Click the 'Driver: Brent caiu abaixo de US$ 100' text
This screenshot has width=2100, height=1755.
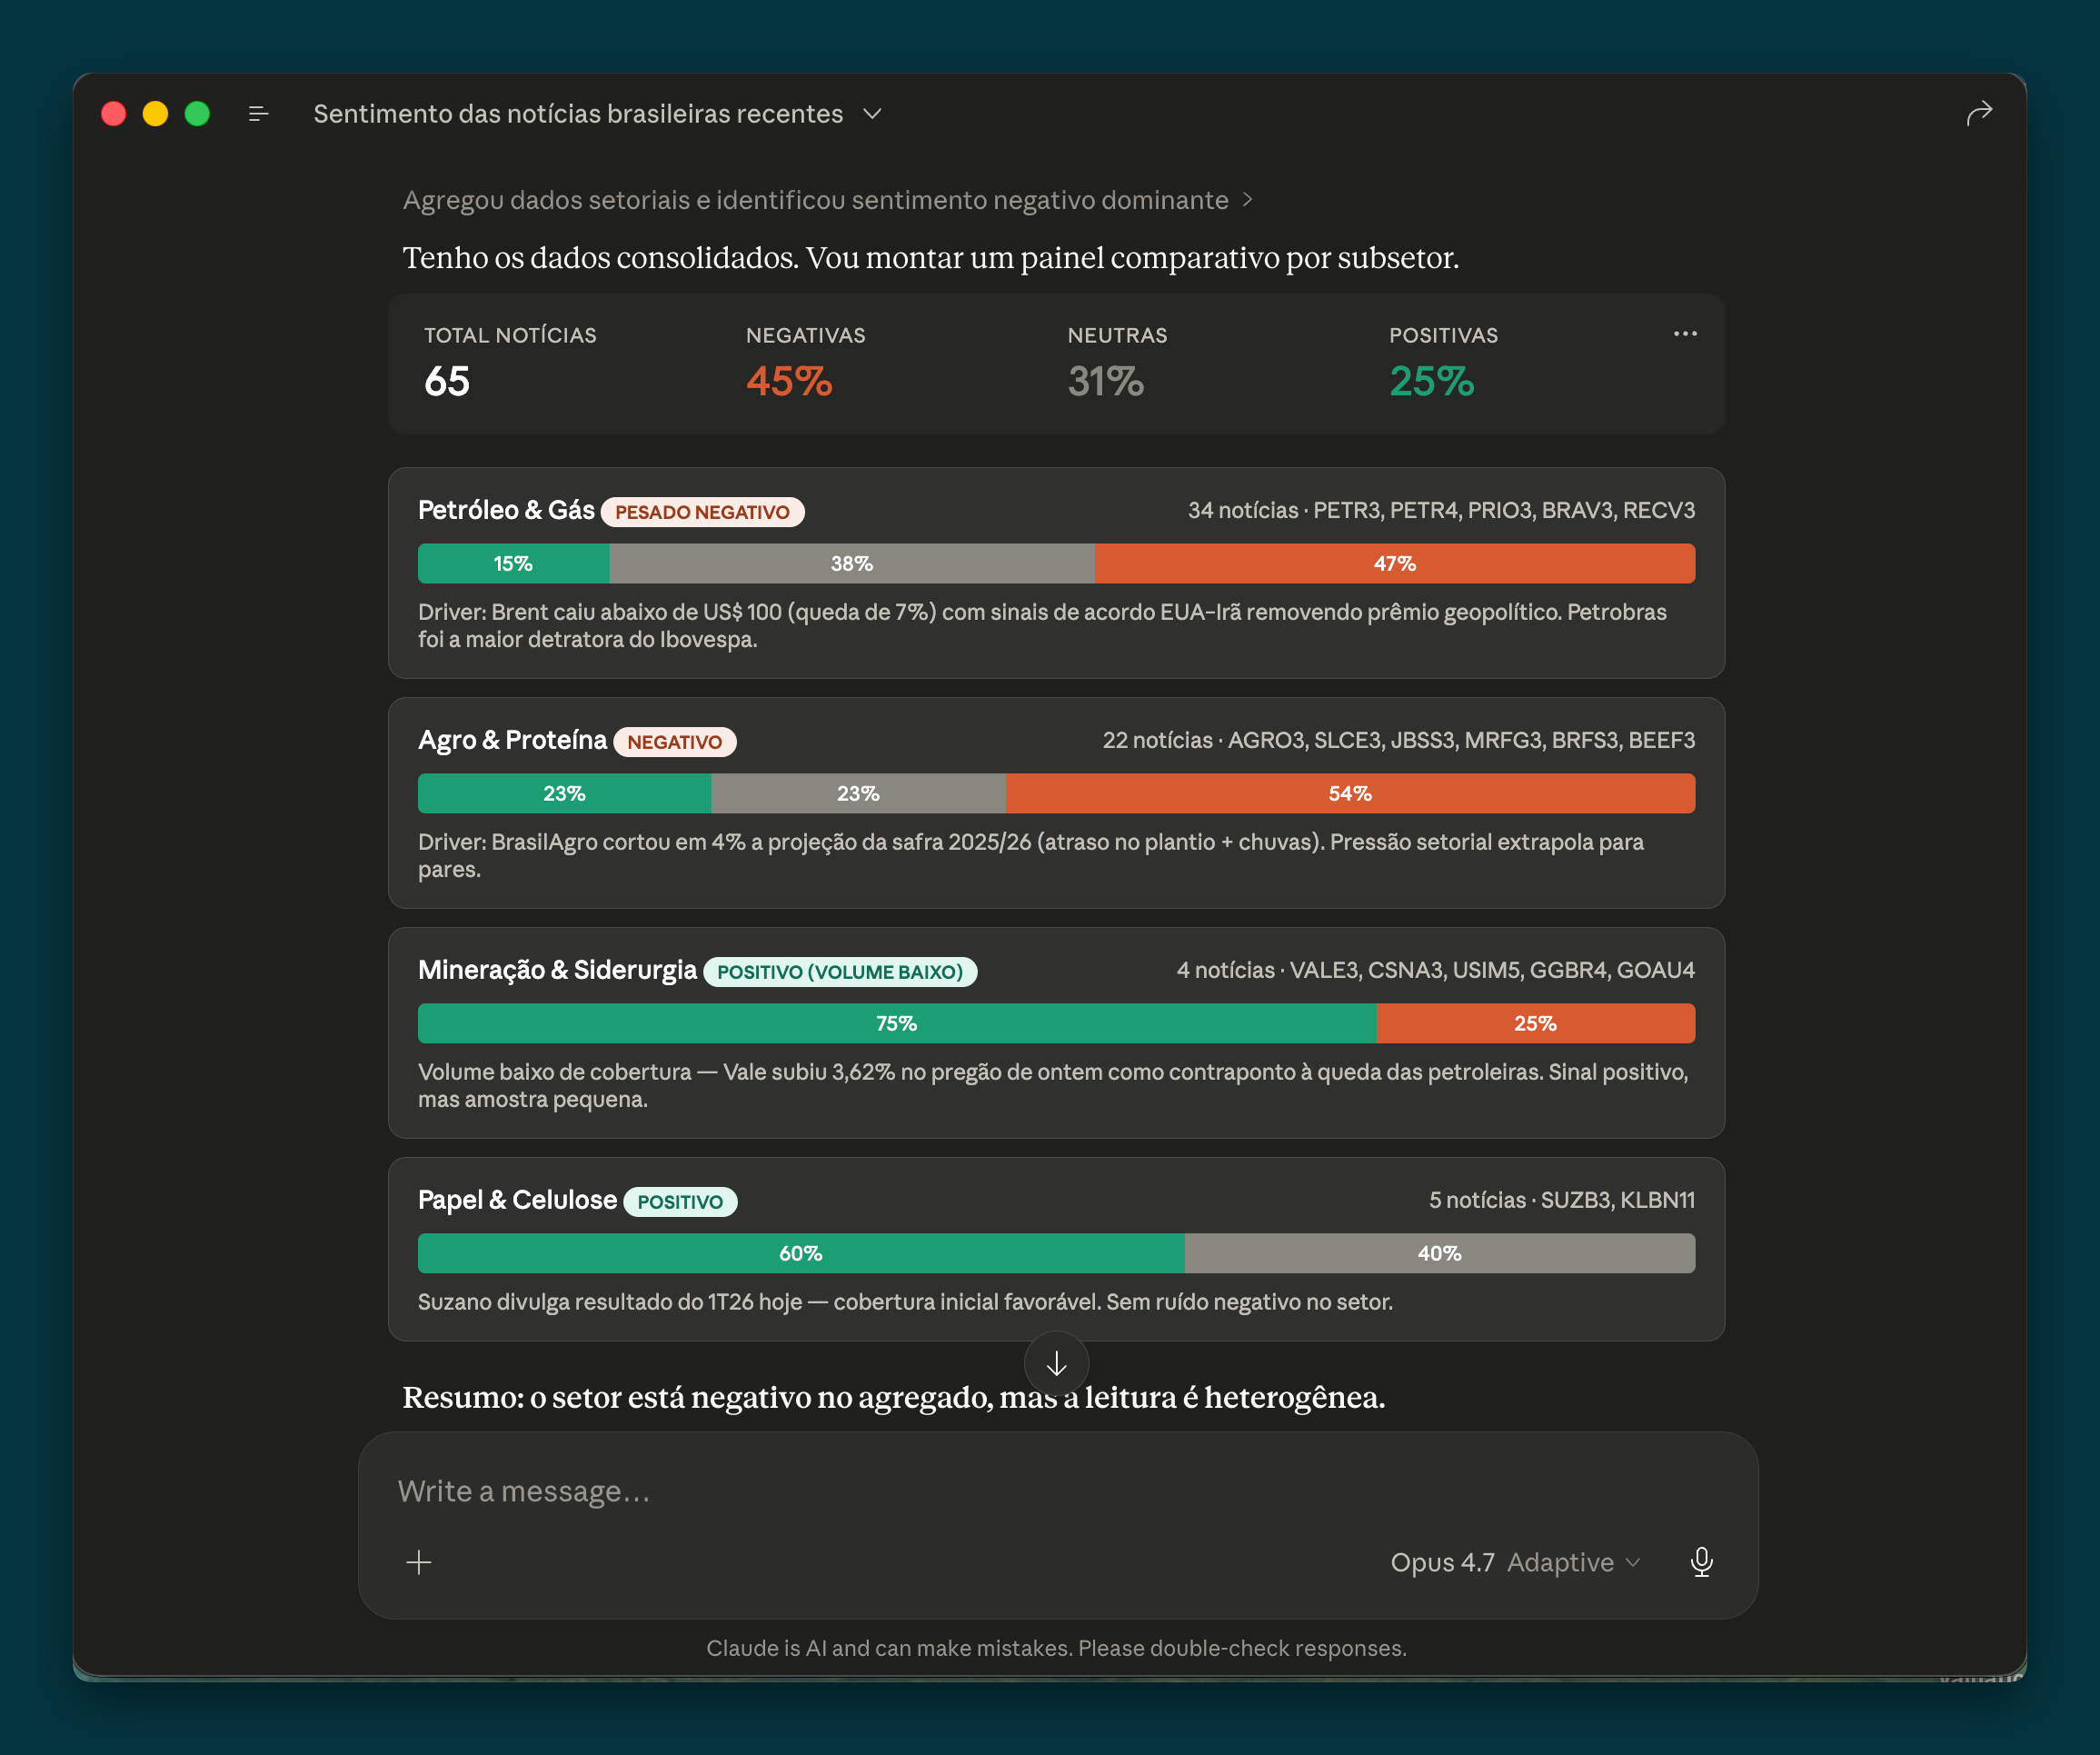pyautogui.click(x=1042, y=626)
